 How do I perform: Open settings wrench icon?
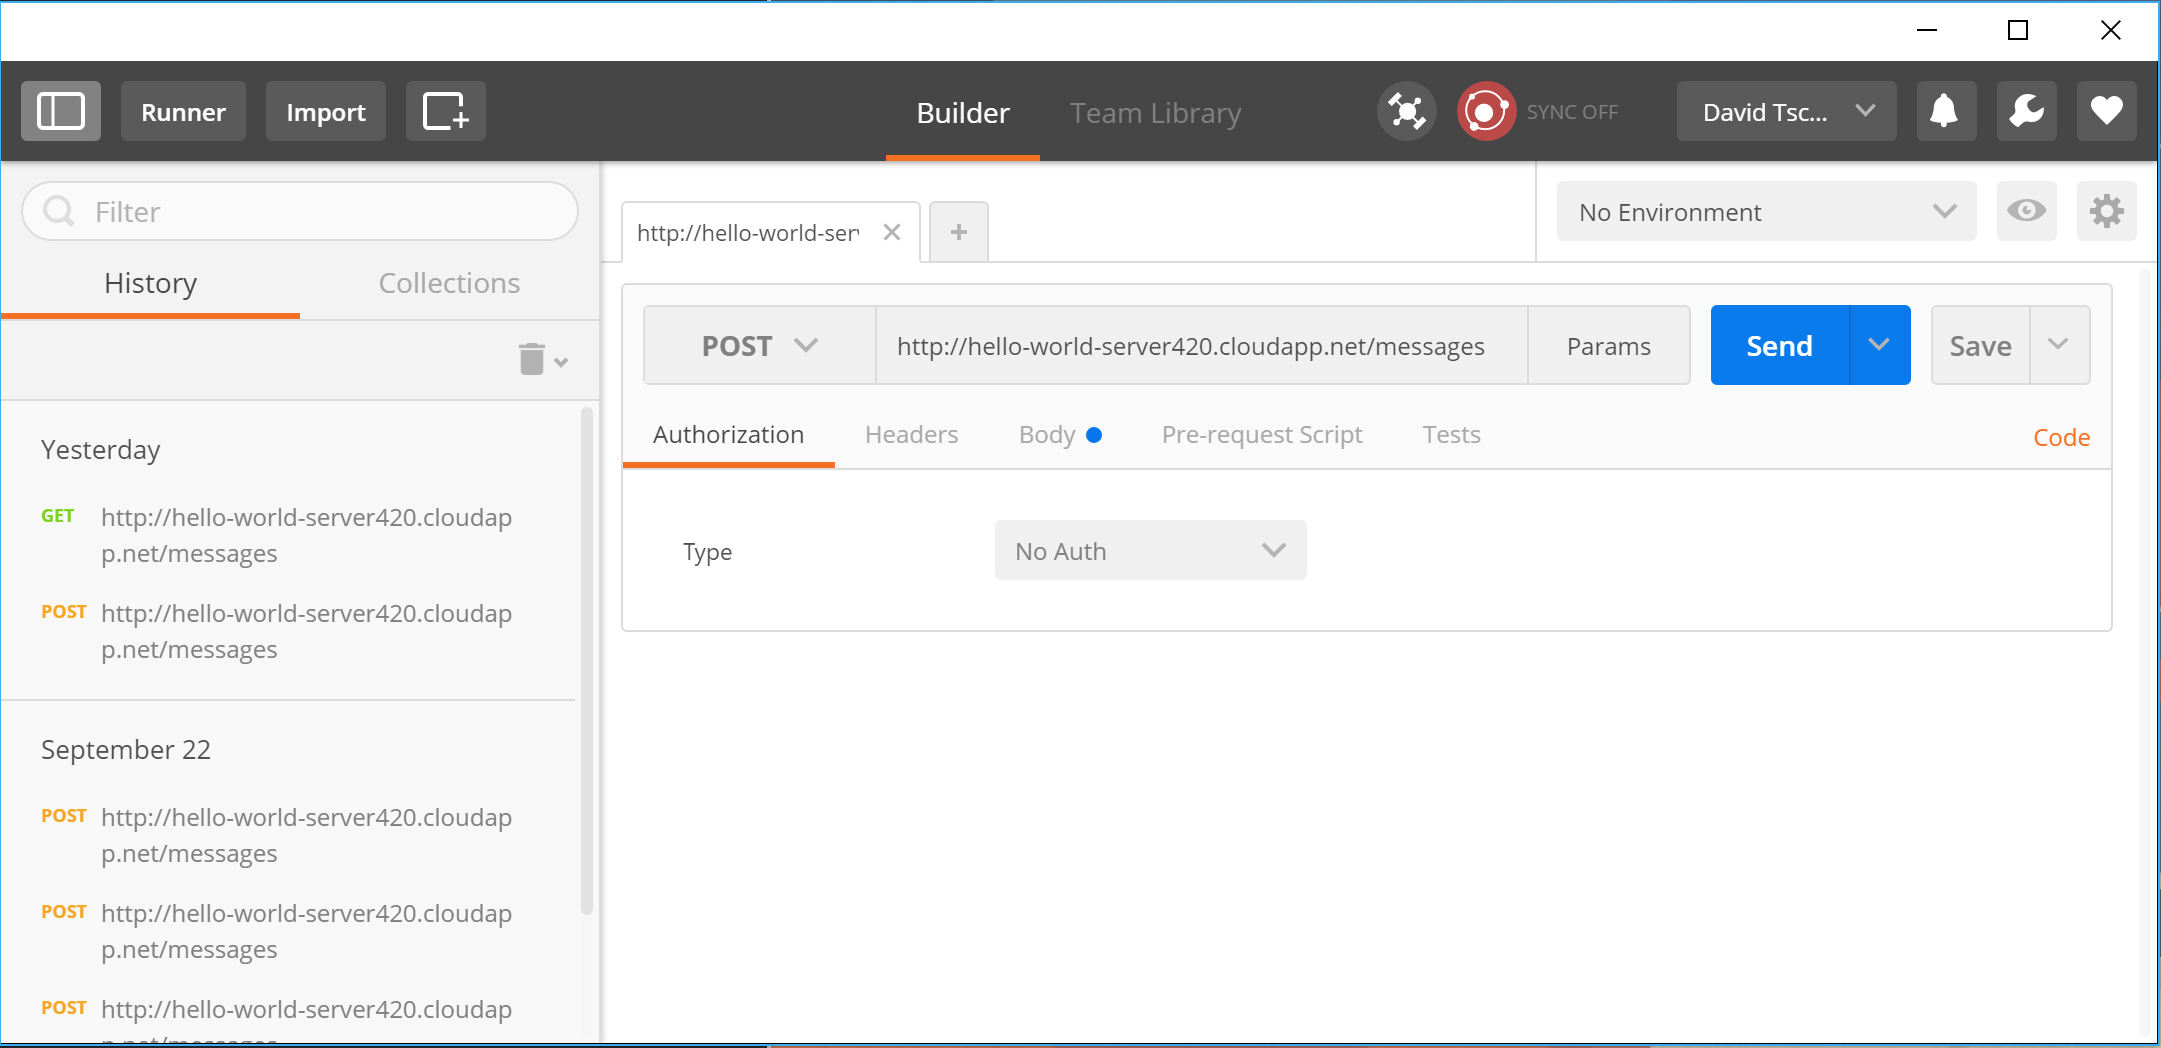pos(2026,111)
